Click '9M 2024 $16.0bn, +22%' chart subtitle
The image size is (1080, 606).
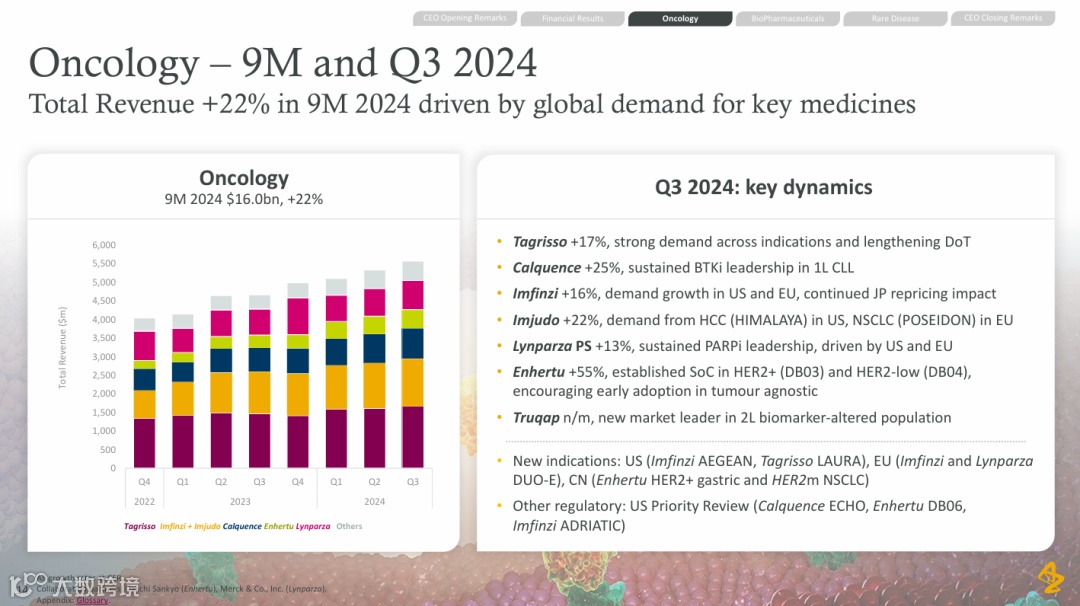tap(244, 199)
